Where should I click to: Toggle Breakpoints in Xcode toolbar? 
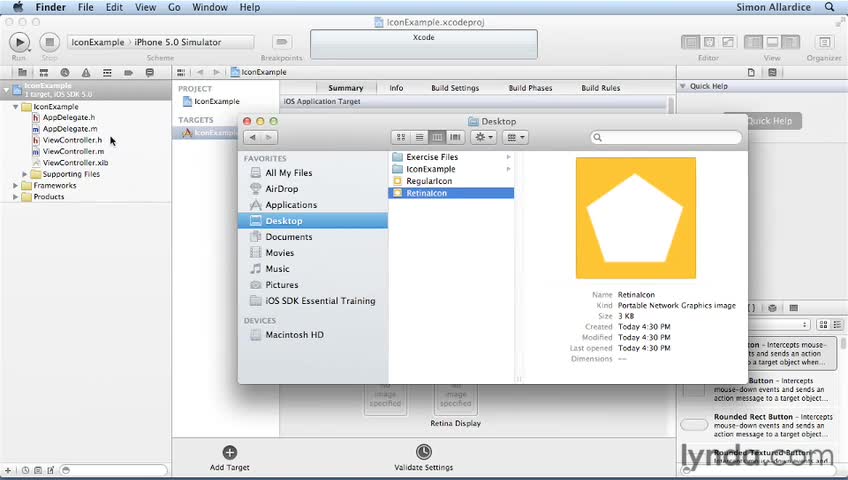(x=282, y=42)
